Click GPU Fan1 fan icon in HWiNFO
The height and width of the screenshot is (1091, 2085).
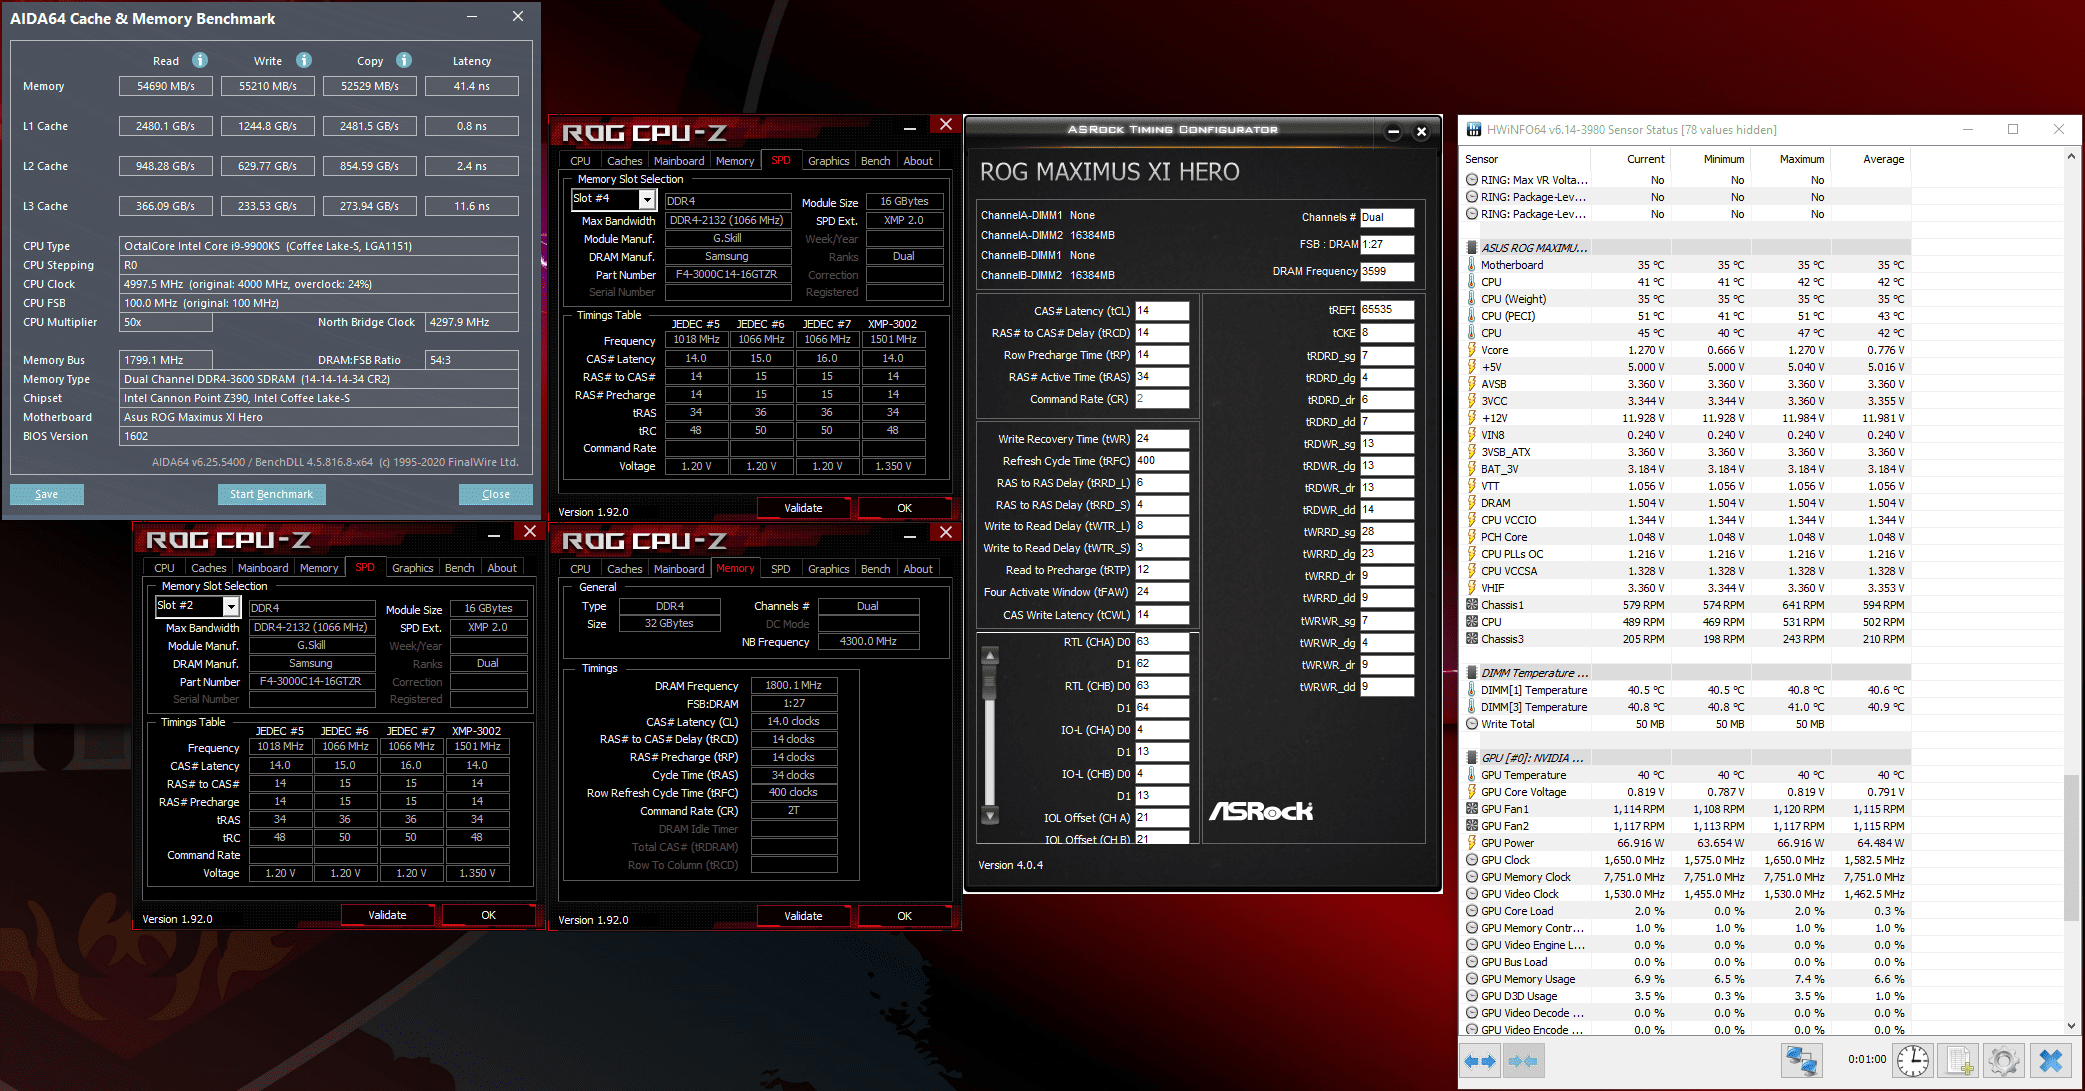pyautogui.click(x=1472, y=809)
